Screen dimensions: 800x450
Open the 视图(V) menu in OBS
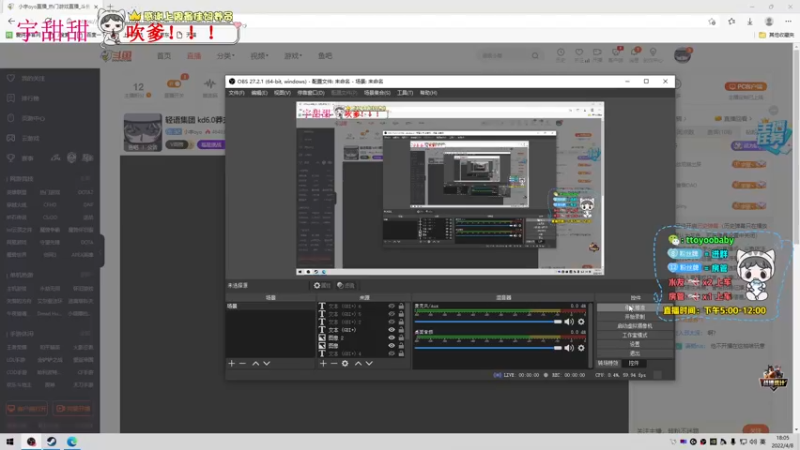(x=282, y=93)
